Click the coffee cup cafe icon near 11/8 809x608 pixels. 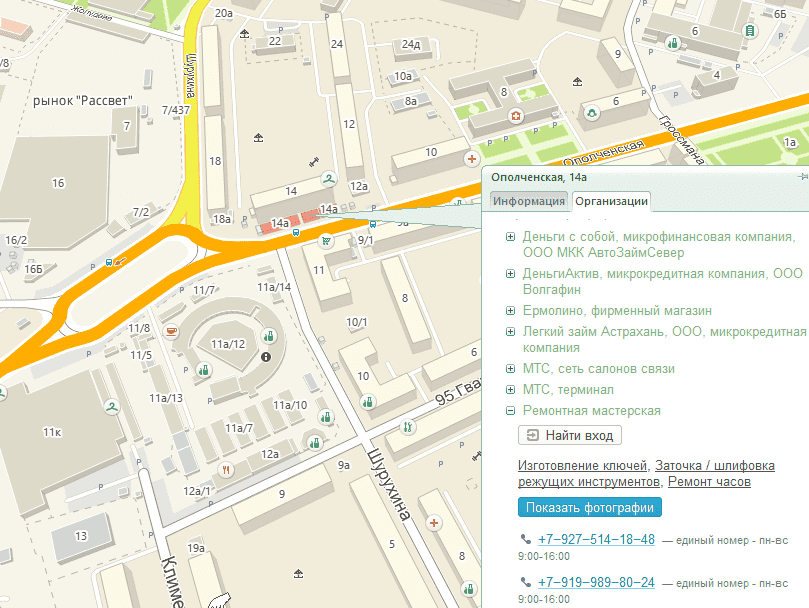pyautogui.click(x=171, y=331)
